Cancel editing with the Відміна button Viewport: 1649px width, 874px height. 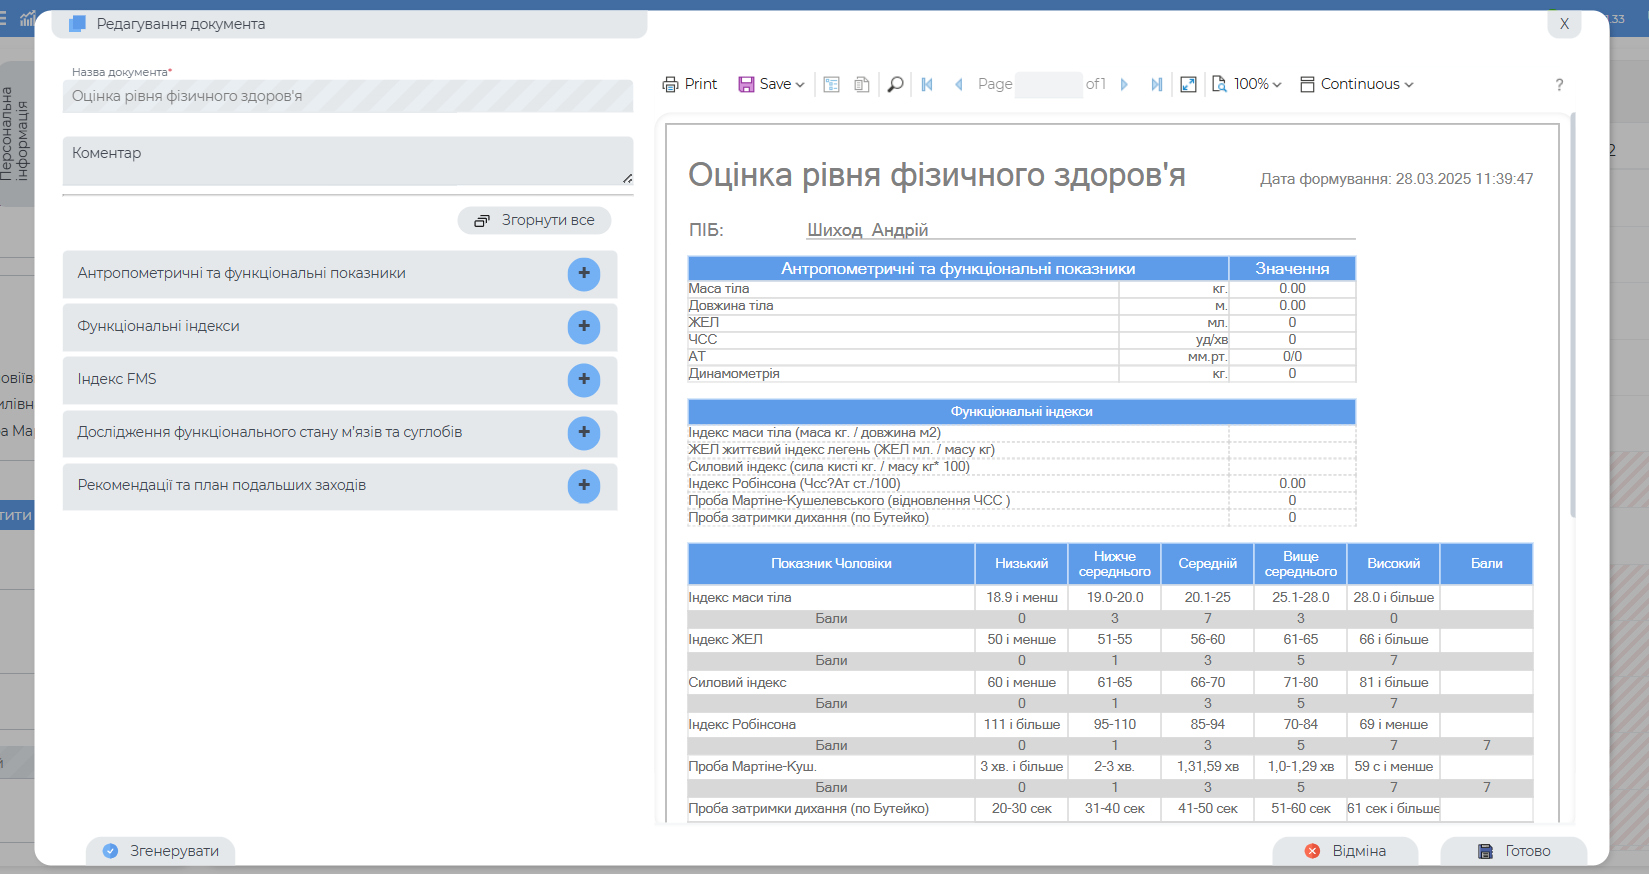[x=1345, y=851]
